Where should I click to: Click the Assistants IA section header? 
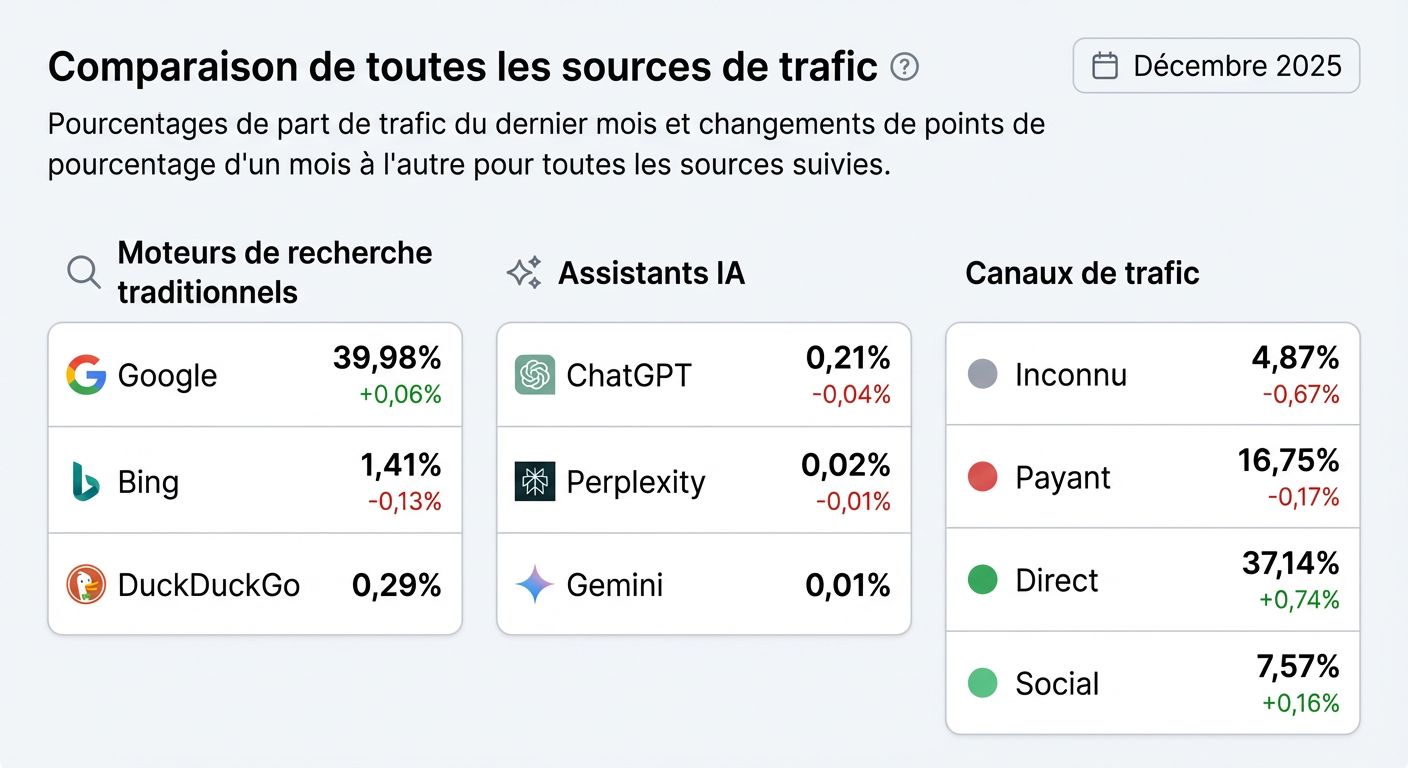point(652,272)
